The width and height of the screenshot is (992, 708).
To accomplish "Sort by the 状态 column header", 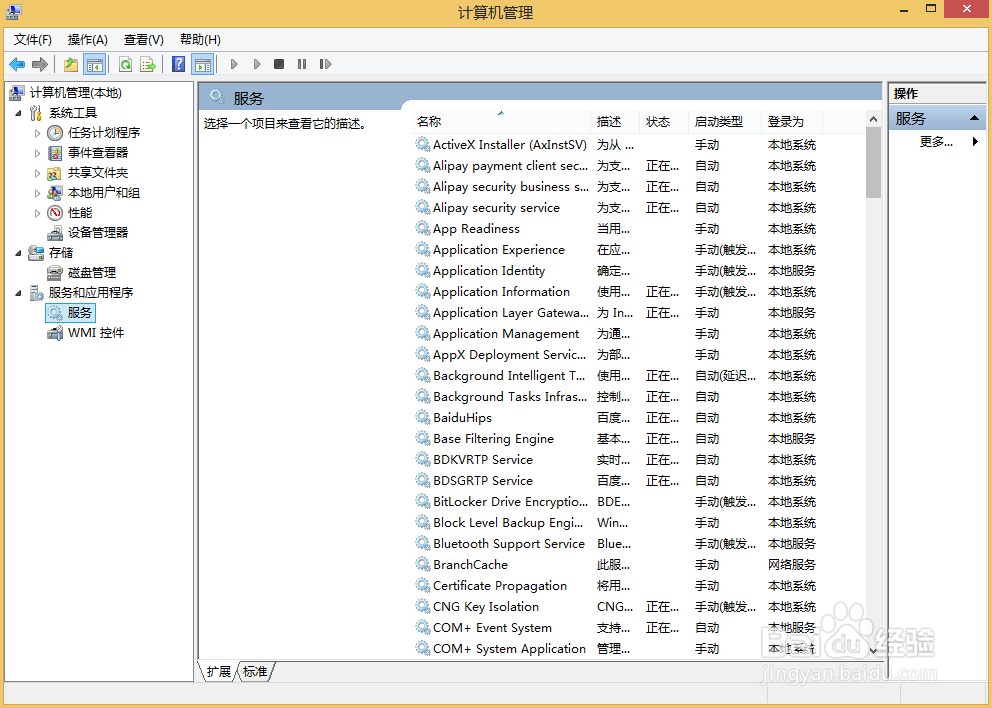I will 664,121.
